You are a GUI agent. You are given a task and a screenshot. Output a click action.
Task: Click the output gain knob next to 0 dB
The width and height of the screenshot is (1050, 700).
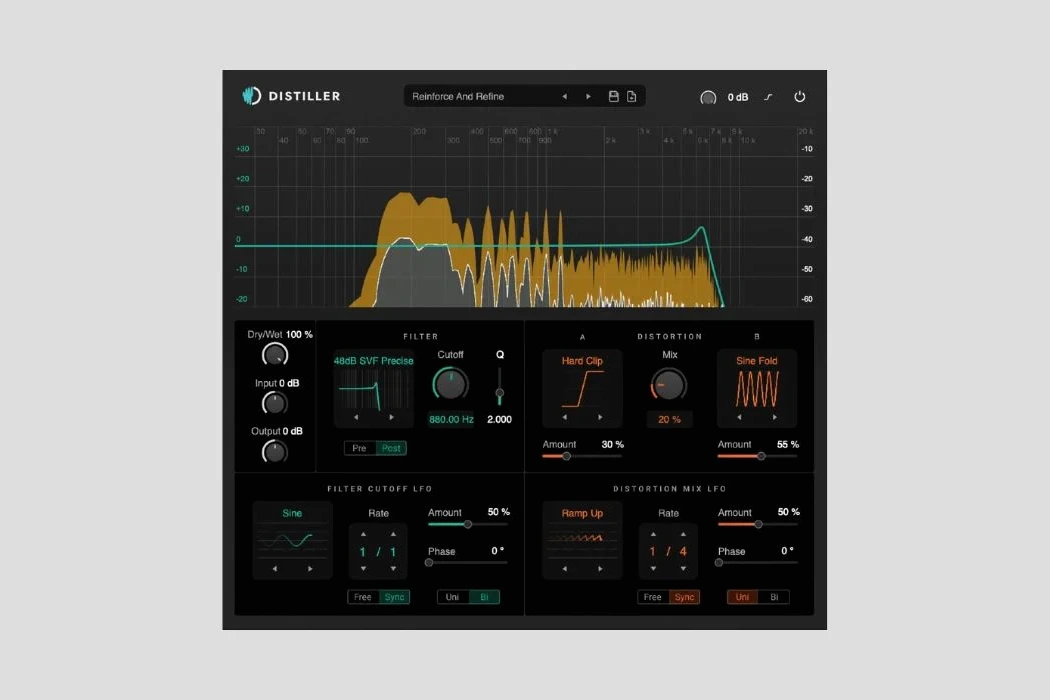[x=708, y=98]
